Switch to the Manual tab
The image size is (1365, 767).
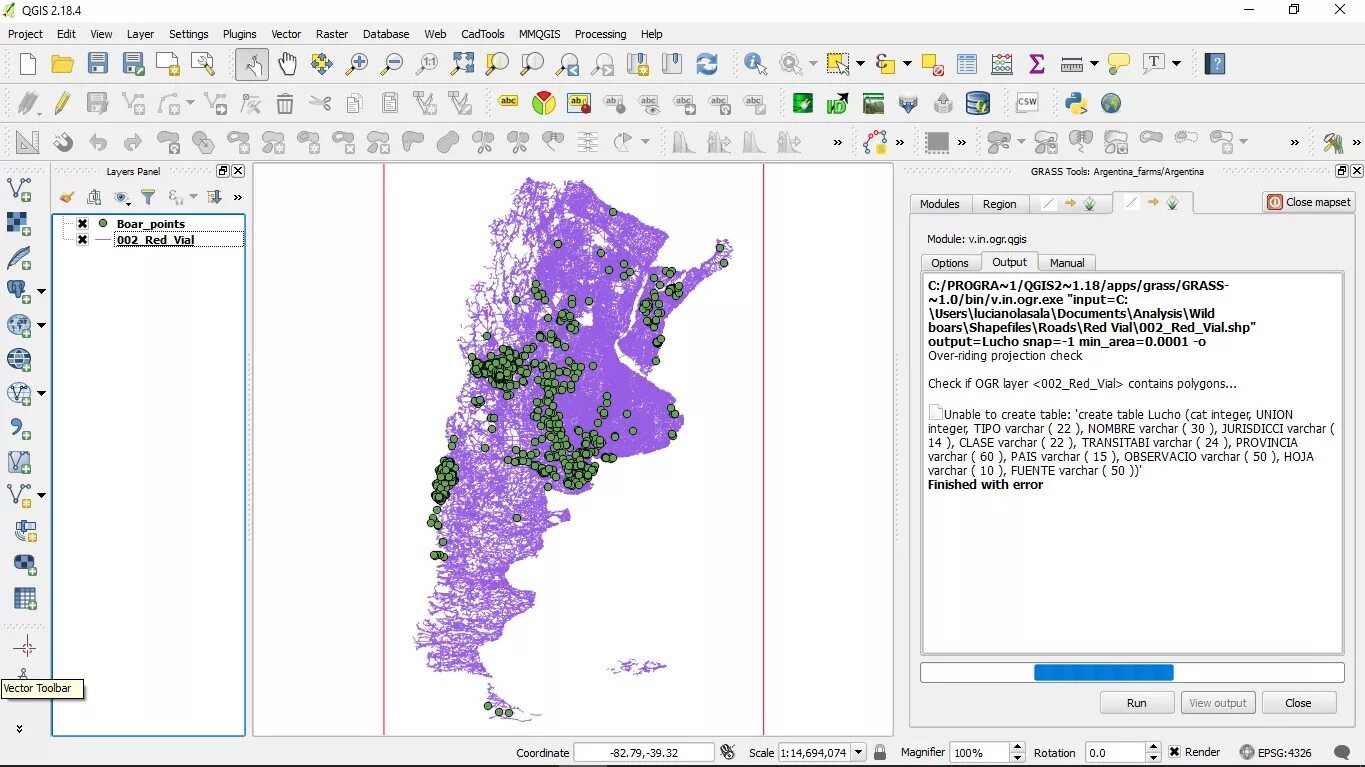(x=1067, y=263)
